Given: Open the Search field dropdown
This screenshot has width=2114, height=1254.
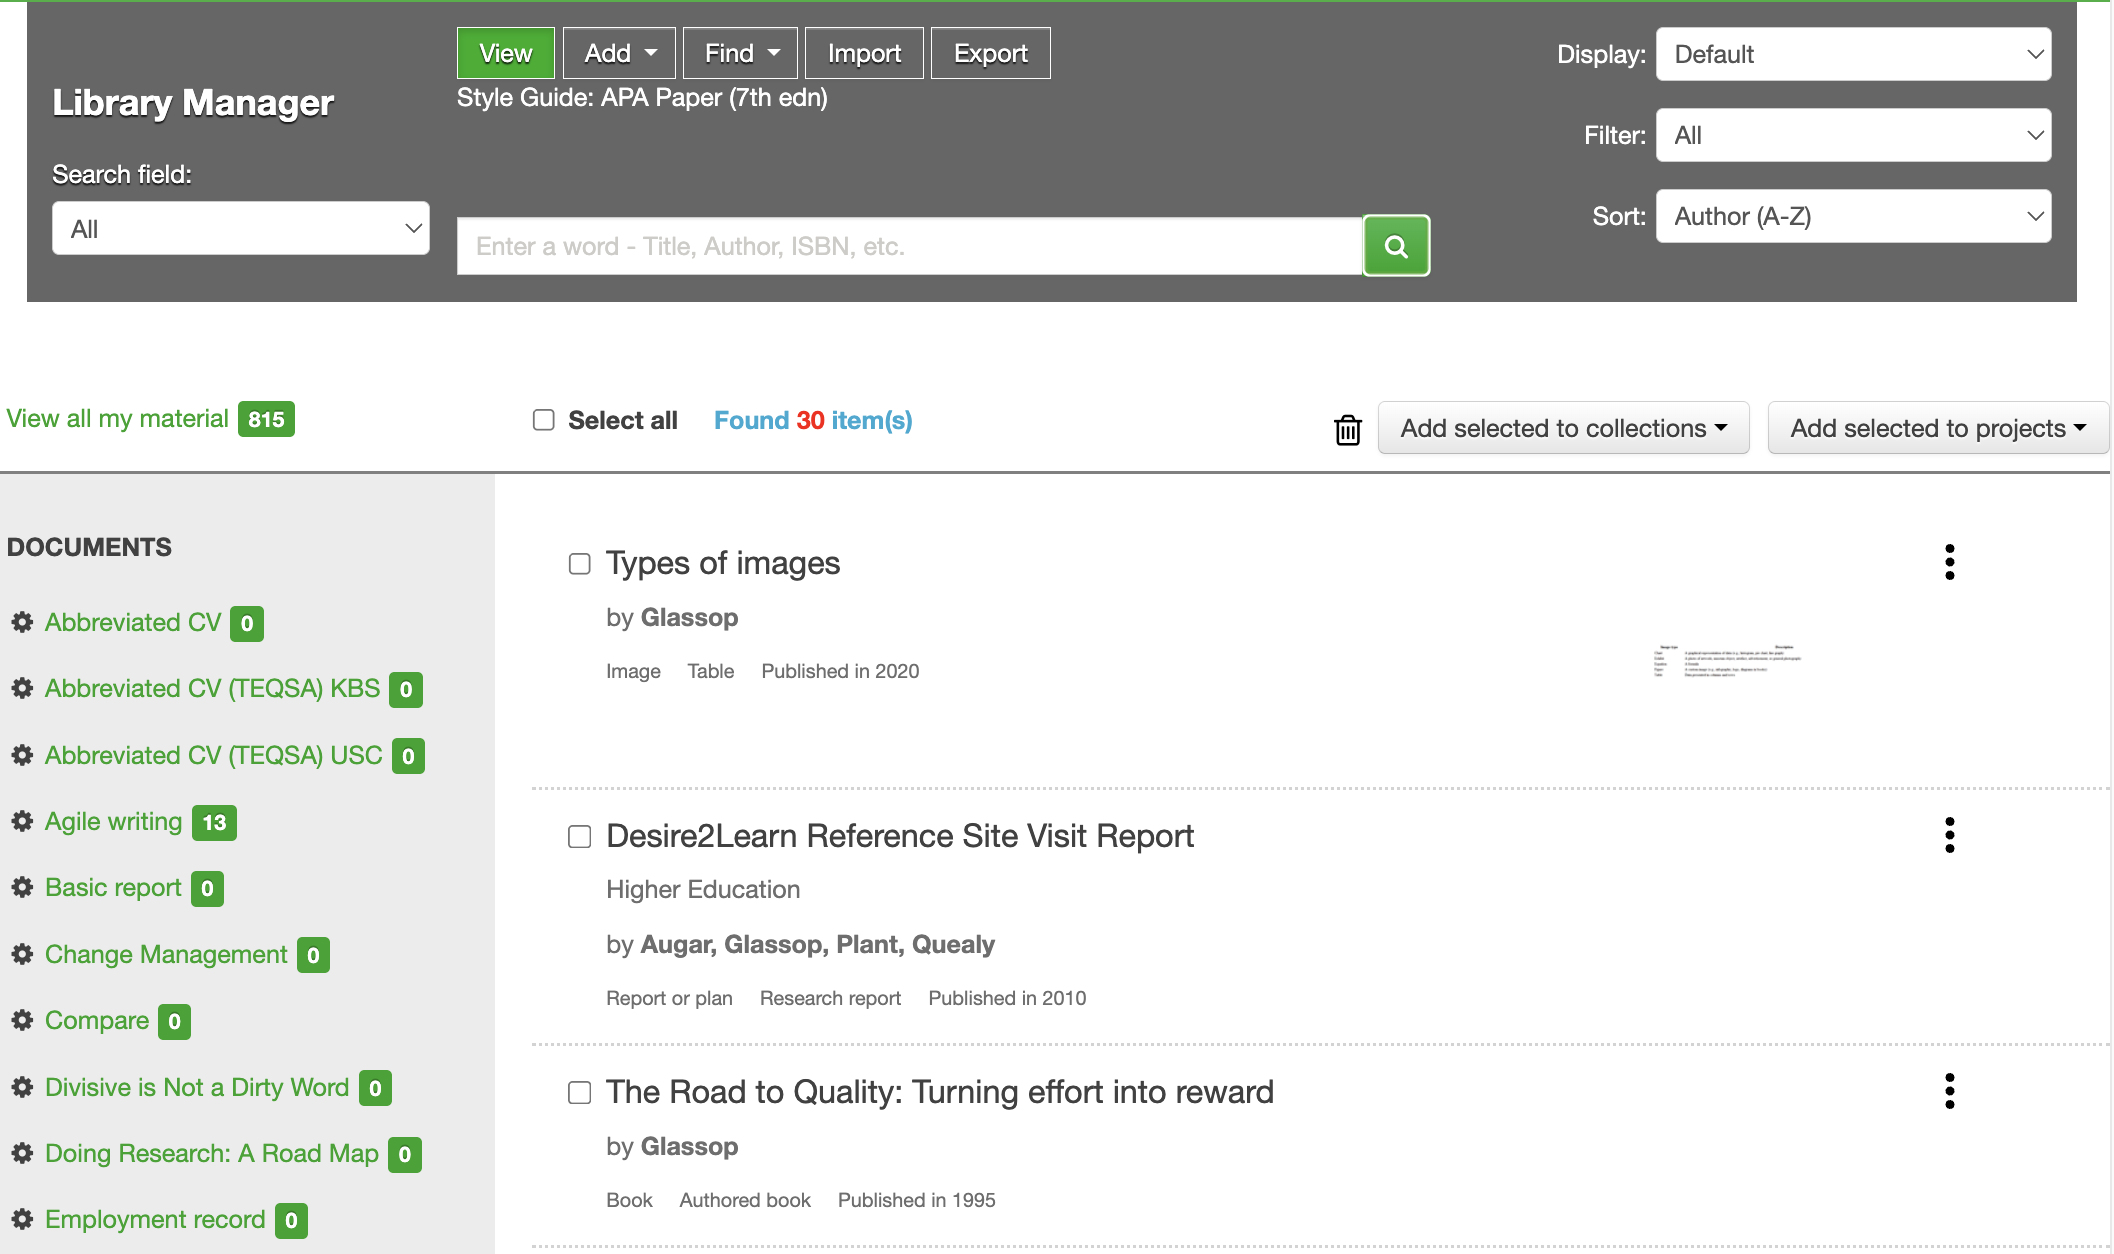Looking at the screenshot, I should coord(241,229).
